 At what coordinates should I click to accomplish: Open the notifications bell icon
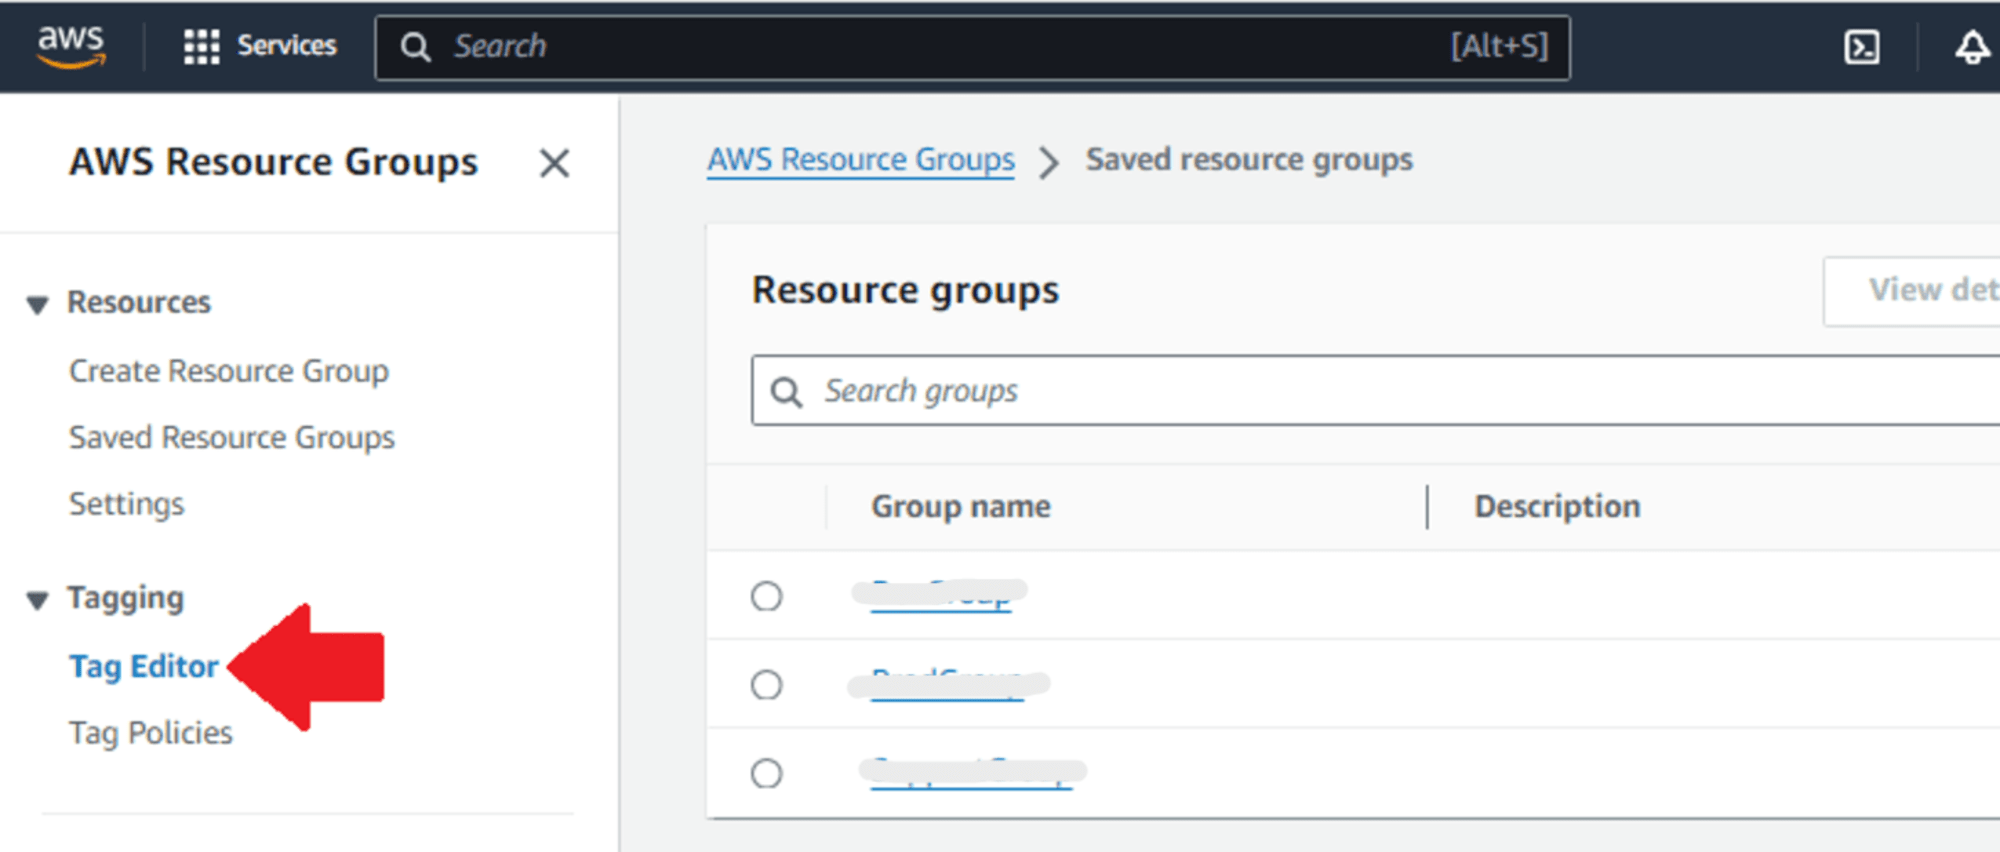click(x=1972, y=47)
